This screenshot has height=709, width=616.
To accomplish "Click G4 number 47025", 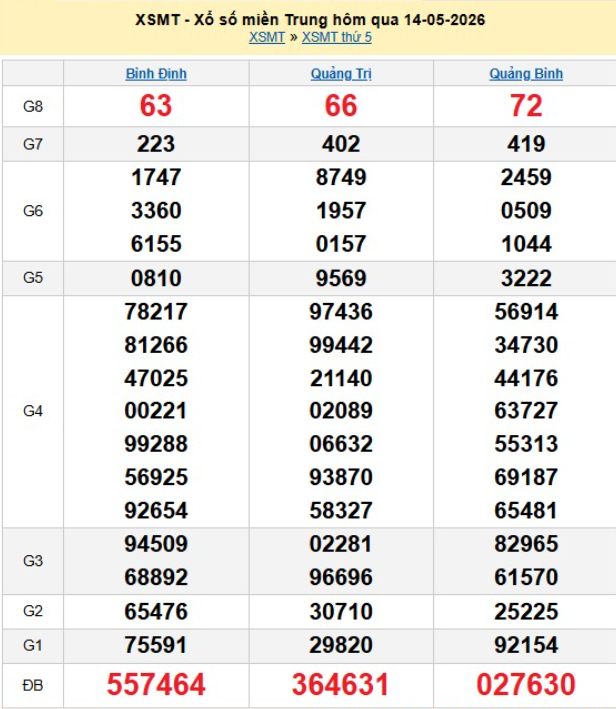I will coord(156,378).
